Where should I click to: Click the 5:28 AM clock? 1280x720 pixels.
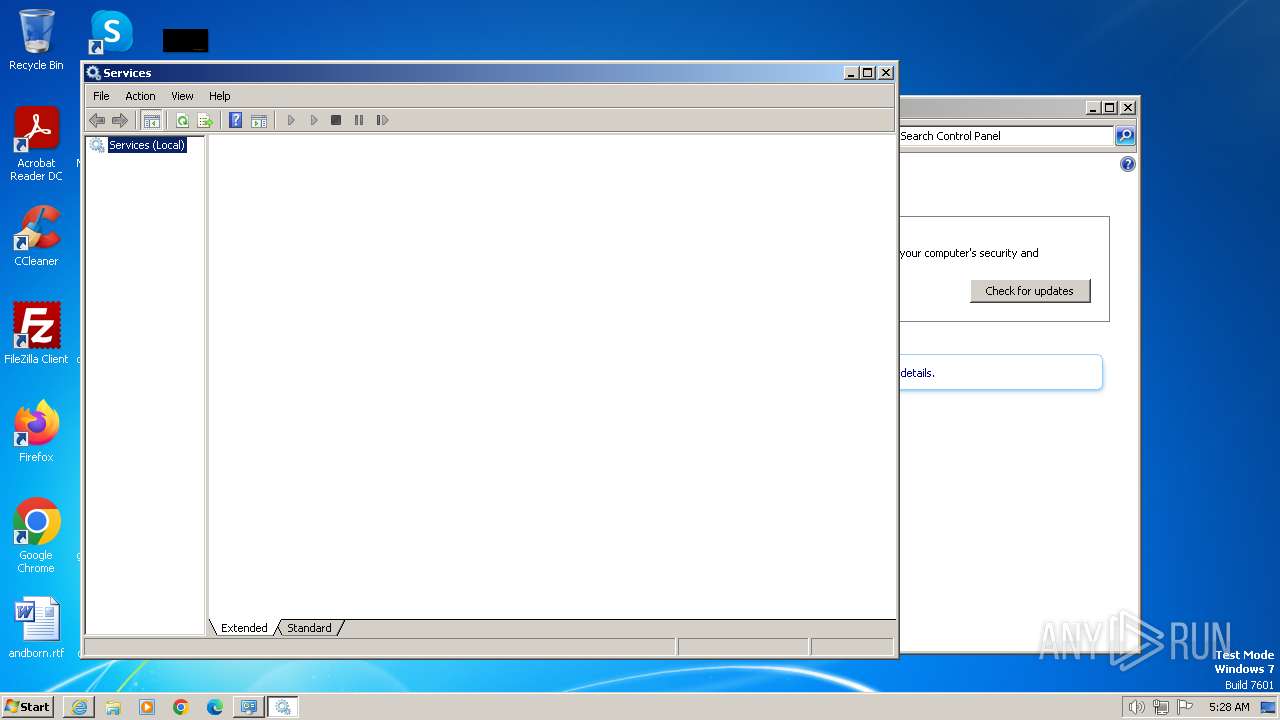(x=1229, y=707)
